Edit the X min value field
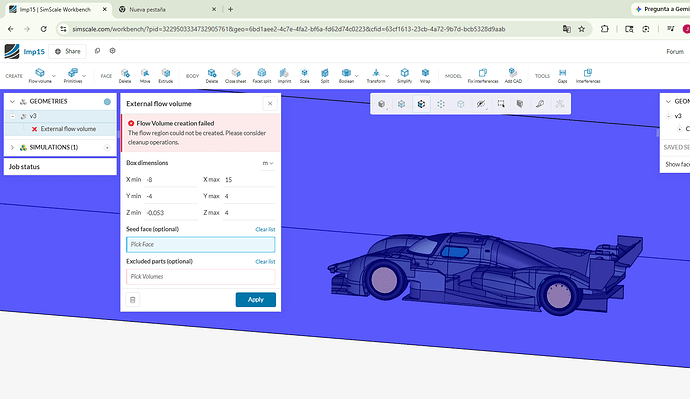 point(171,179)
